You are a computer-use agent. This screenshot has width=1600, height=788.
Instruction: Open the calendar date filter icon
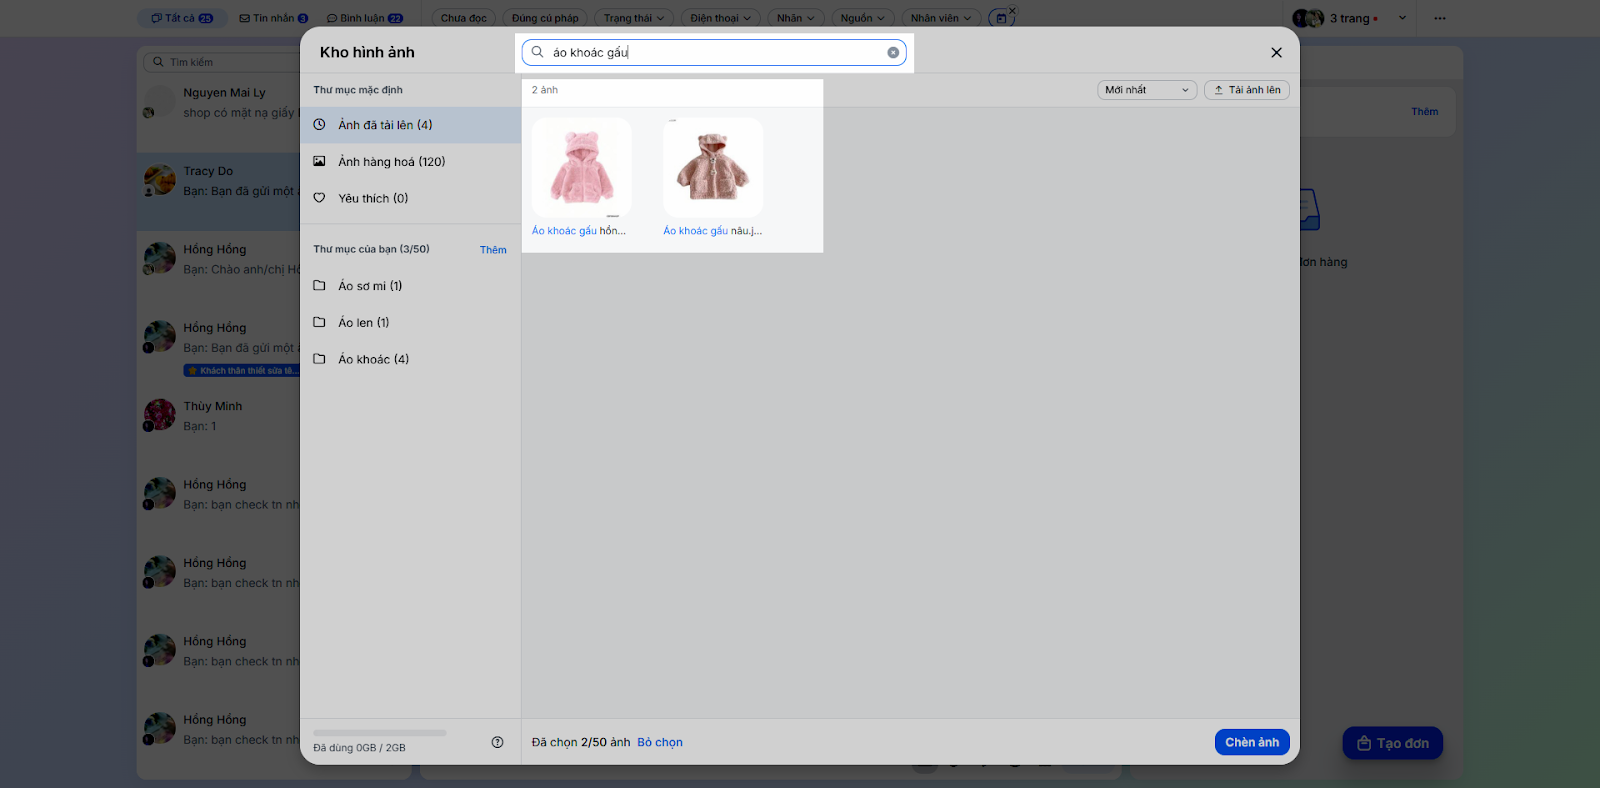tap(1001, 18)
